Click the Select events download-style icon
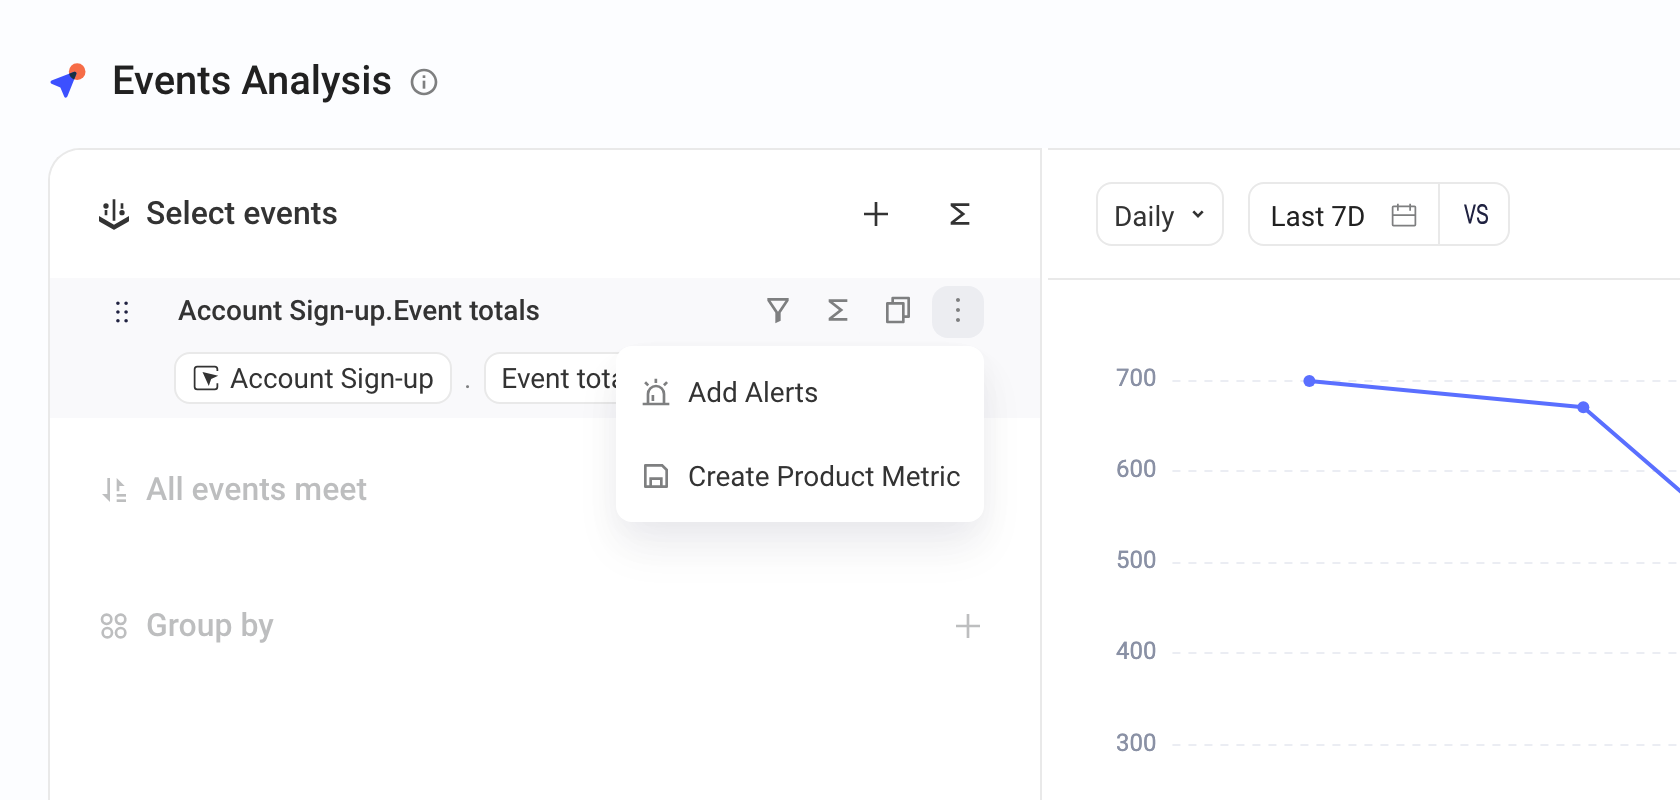This screenshot has width=1680, height=800. (114, 214)
